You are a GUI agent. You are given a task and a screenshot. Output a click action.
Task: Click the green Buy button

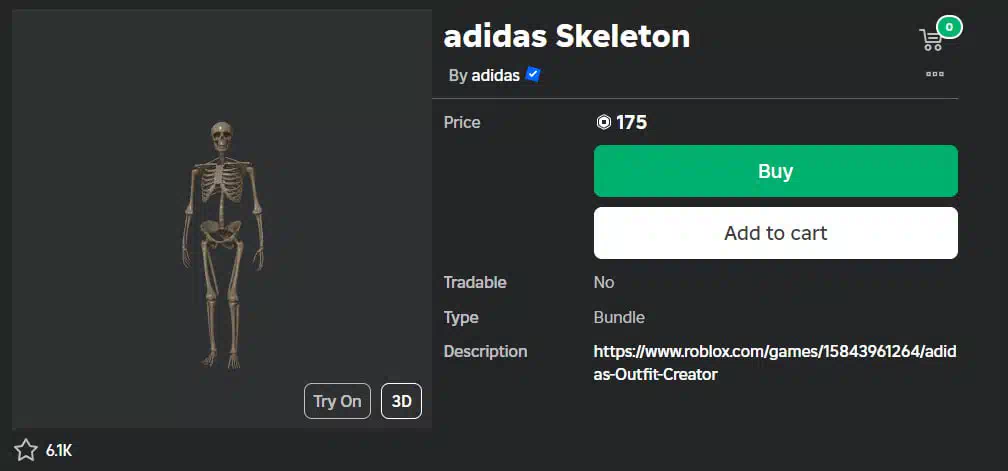tap(776, 171)
